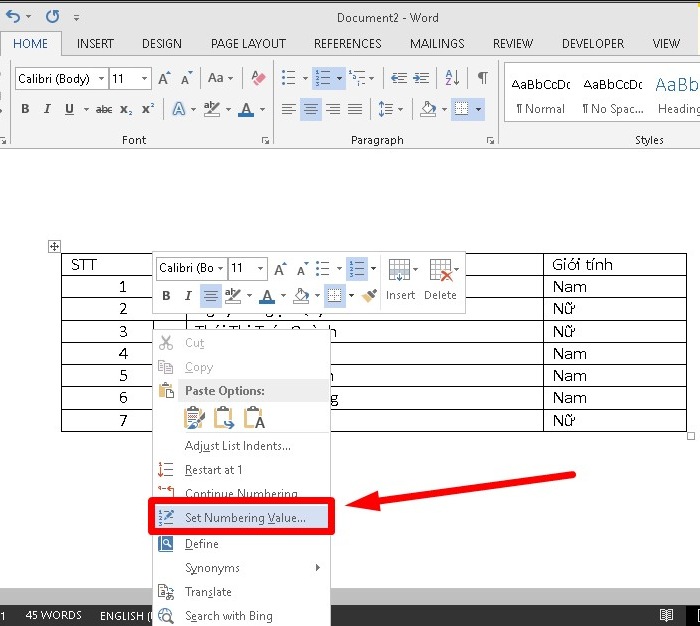Image resolution: width=700 pixels, height=626 pixels.
Task: Apply mini toolbar Font Color swatch
Action: tap(267, 295)
